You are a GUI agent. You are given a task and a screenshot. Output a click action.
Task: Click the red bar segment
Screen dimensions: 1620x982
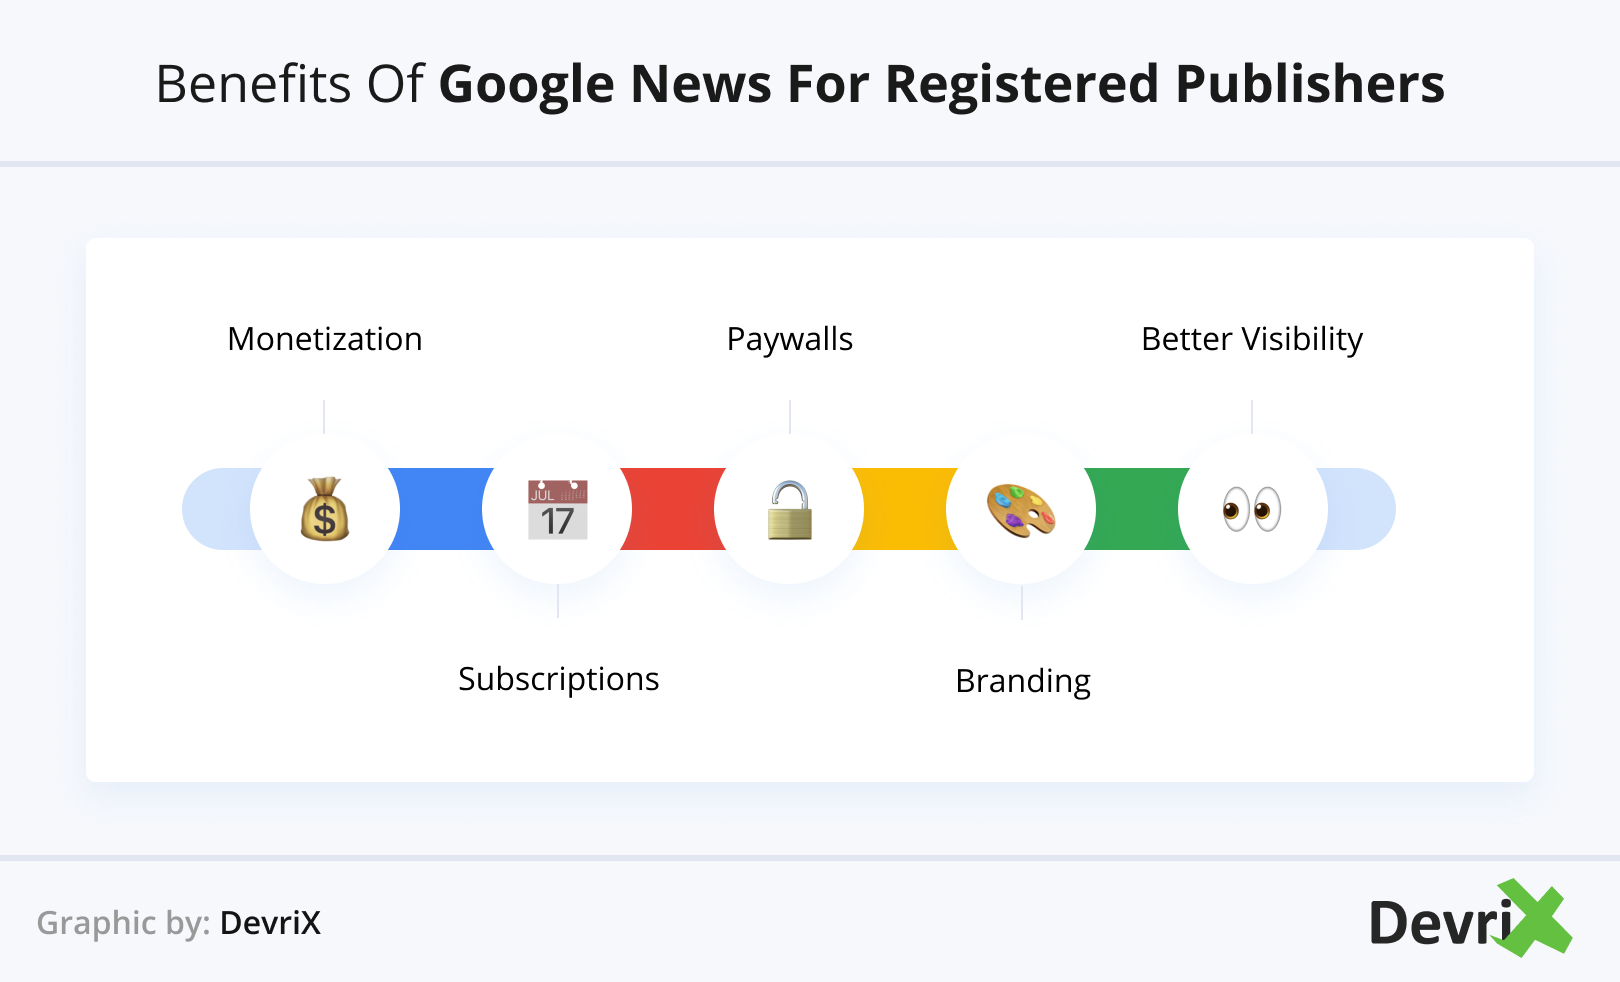point(673,509)
